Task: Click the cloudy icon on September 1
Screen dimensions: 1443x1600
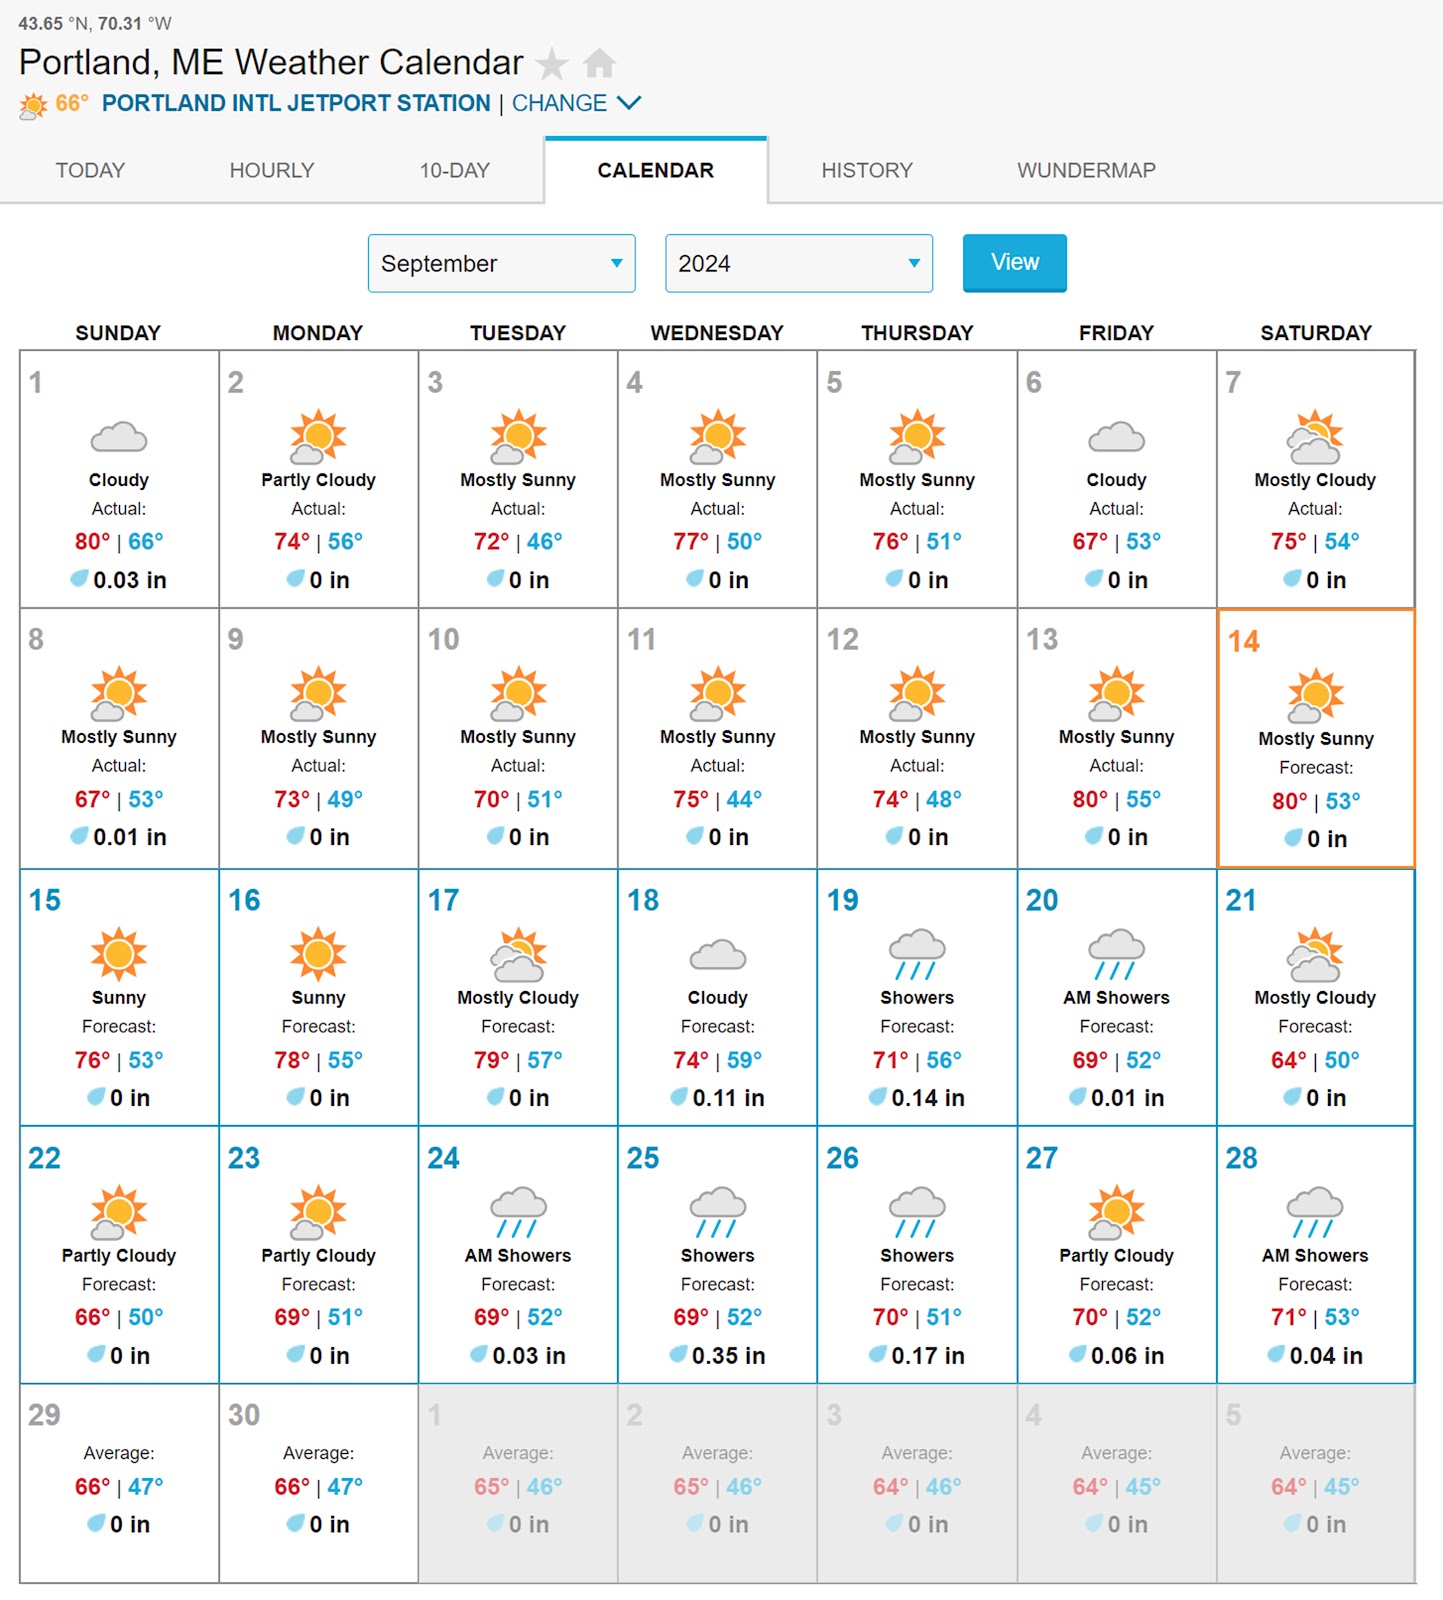Action: click(119, 437)
